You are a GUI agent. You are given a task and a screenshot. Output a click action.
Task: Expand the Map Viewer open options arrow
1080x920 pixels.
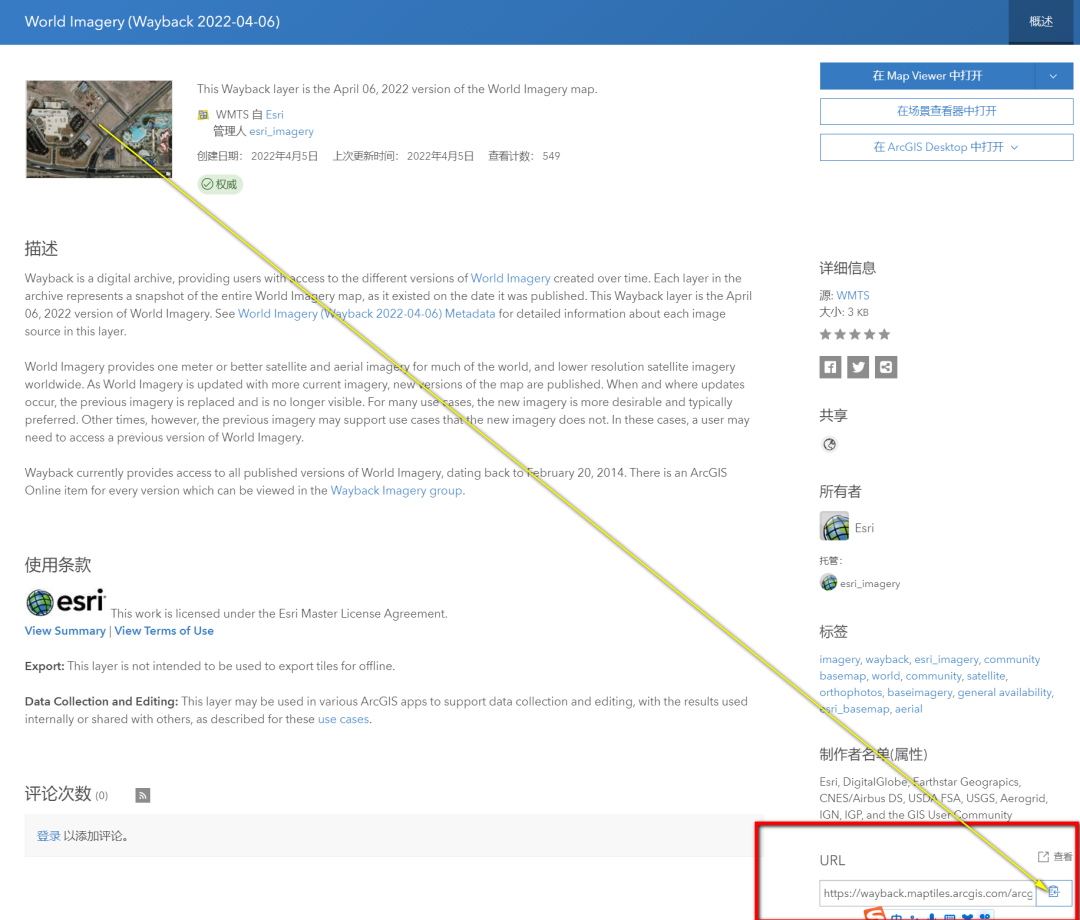coord(1053,76)
